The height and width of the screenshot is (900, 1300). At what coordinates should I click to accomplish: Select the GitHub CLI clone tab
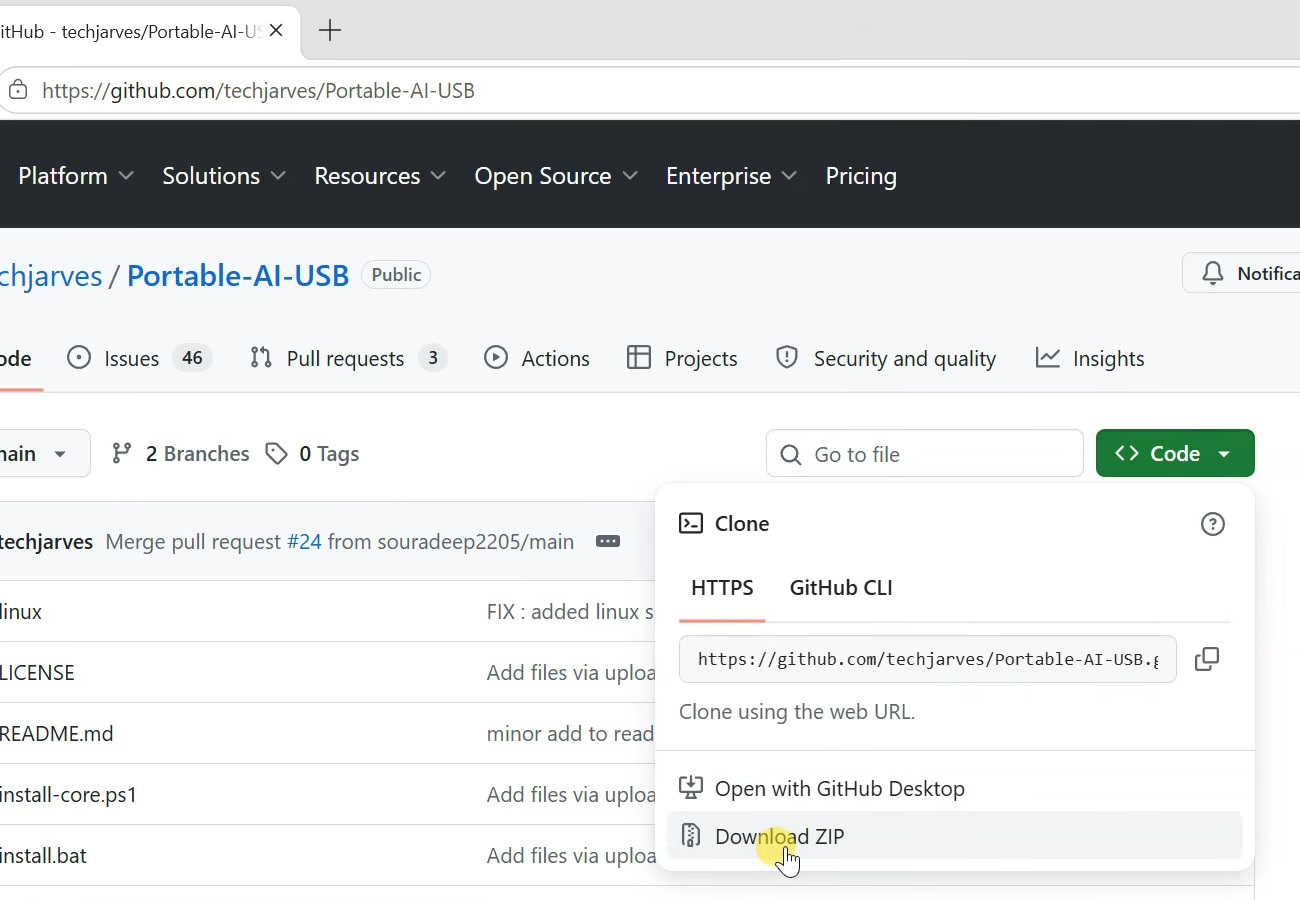click(841, 588)
